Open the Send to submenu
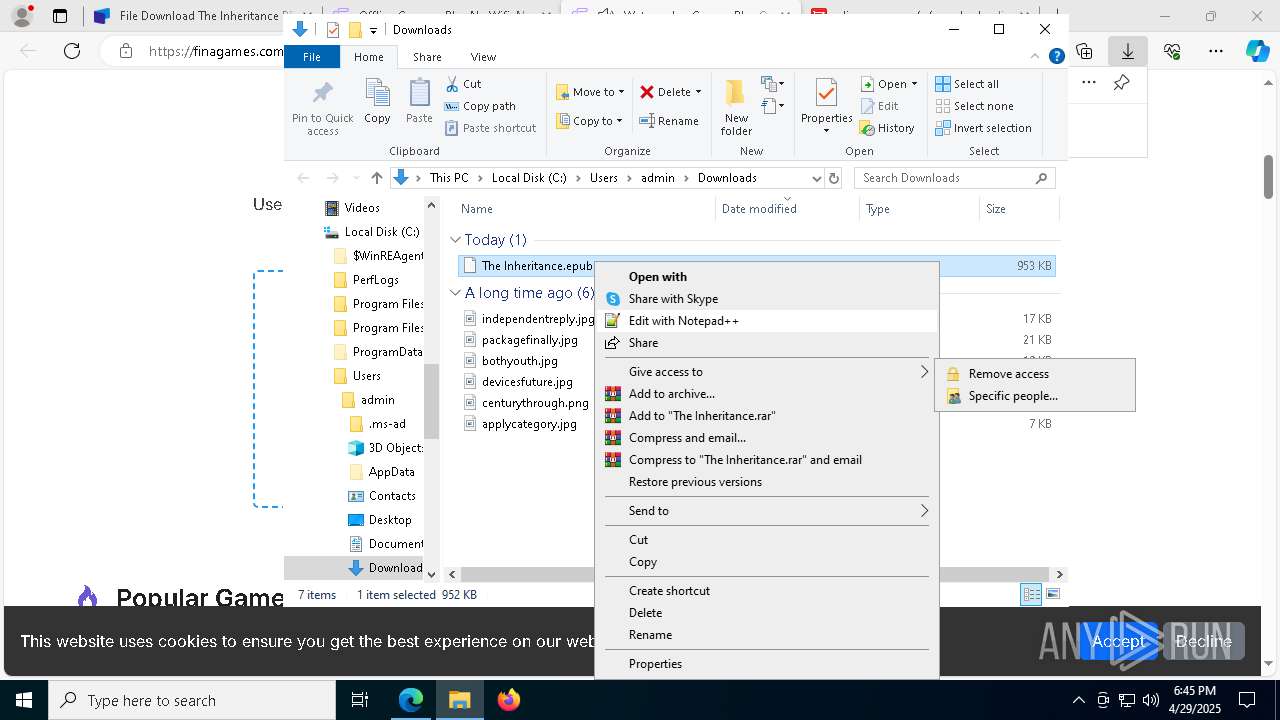 (766, 511)
